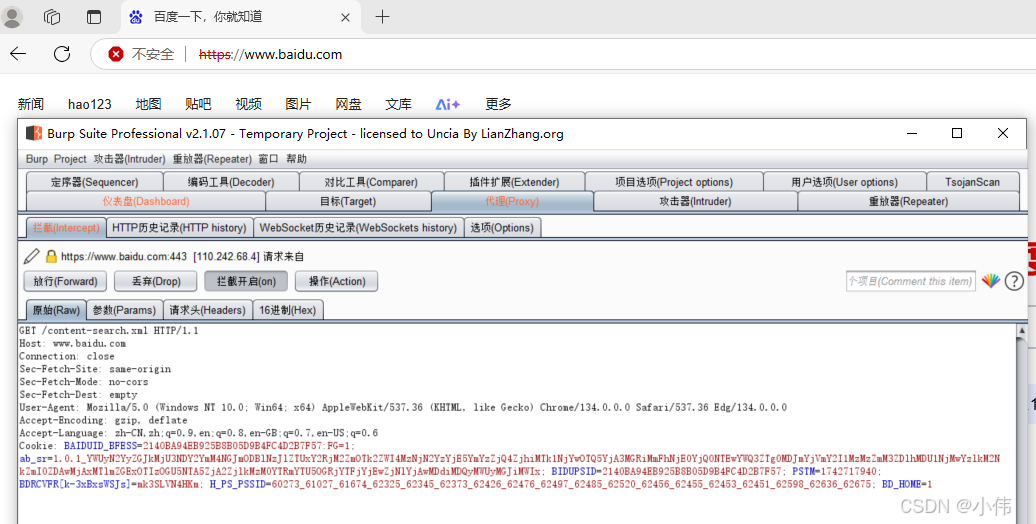1036x524 pixels.
Task: Switch to the 参数(Params) view tab
Action: click(124, 310)
